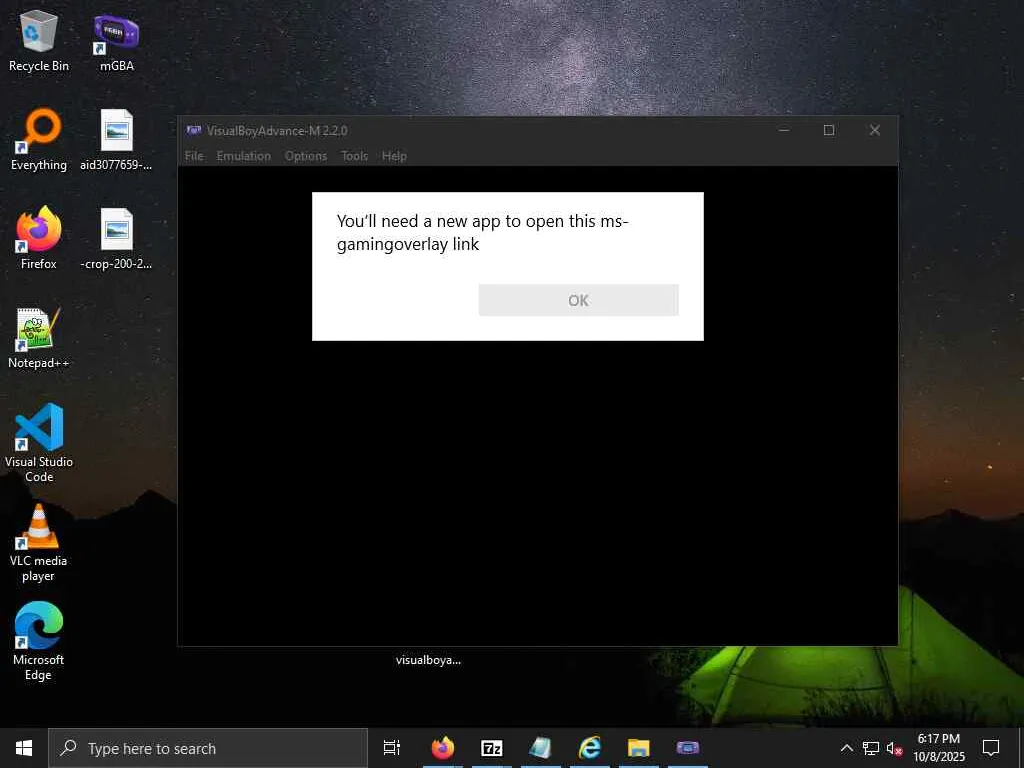This screenshot has height=768, width=1024.
Task: Select the Firefox desktop shortcut
Action: click(39, 238)
